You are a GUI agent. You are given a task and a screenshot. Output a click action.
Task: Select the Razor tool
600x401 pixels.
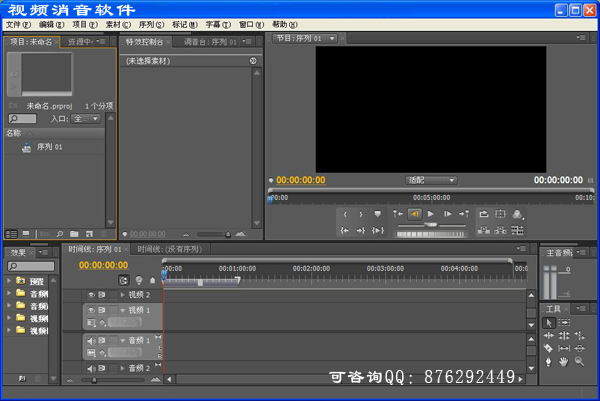coord(548,349)
